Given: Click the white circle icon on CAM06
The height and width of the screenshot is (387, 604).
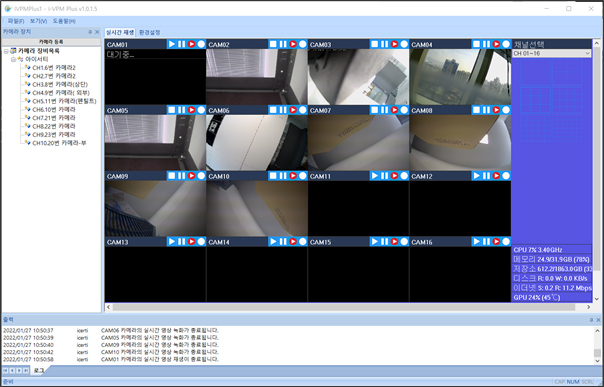Looking at the screenshot, I should point(303,110).
